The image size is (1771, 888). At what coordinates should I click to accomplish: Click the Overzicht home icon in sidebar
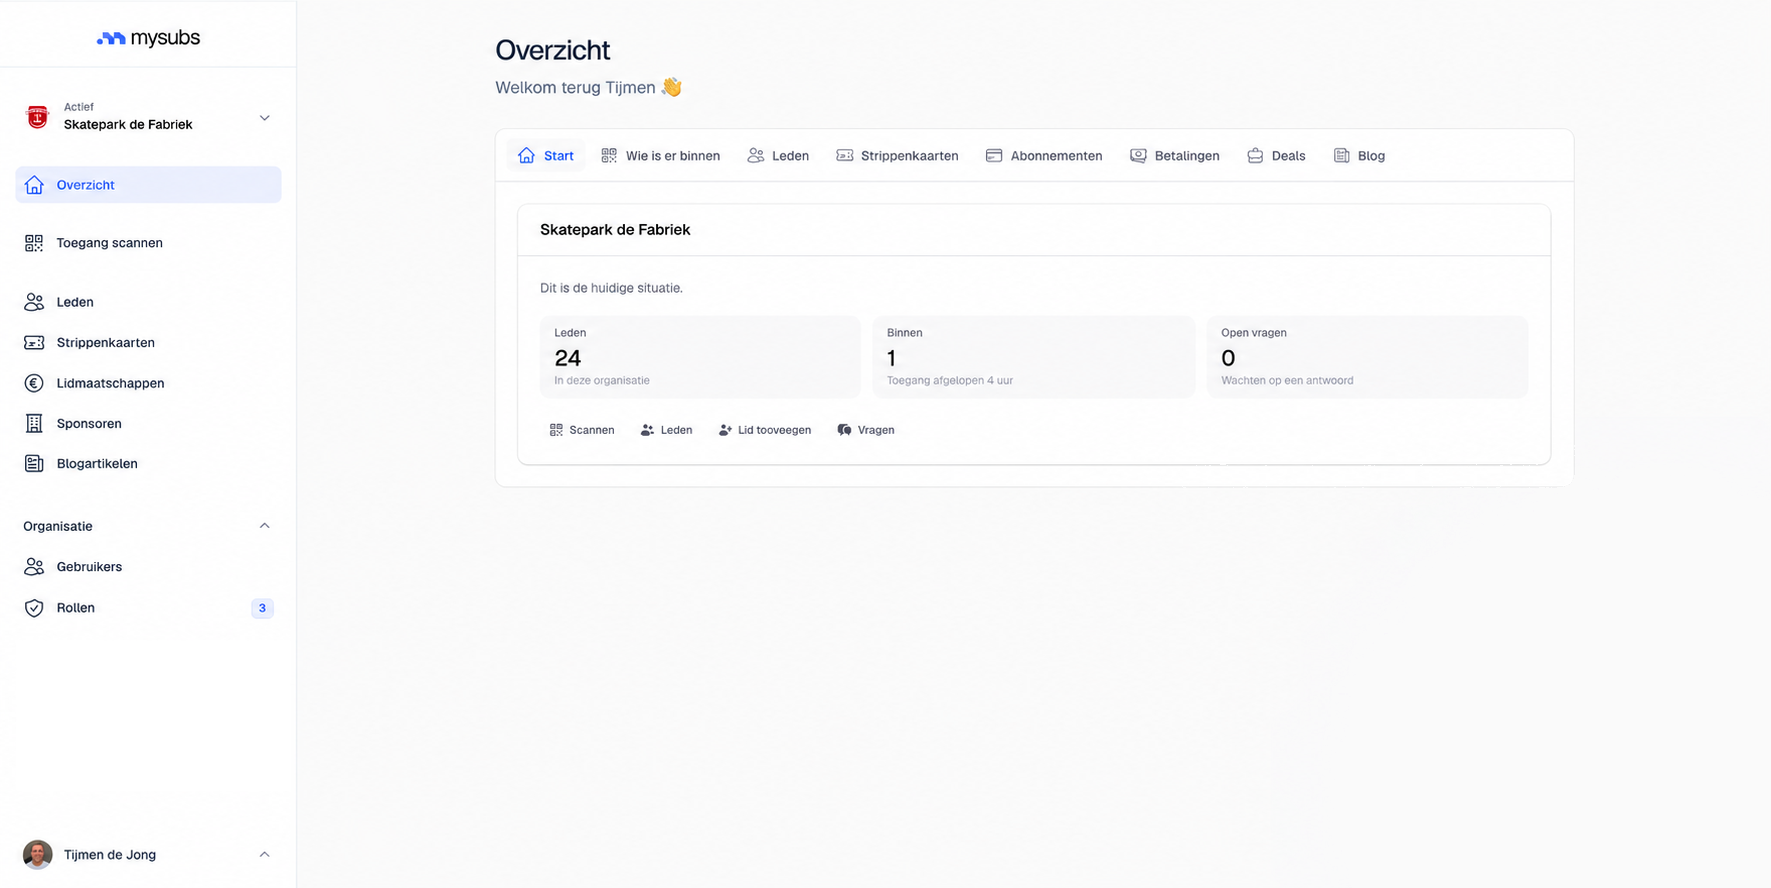[x=34, y=185]
